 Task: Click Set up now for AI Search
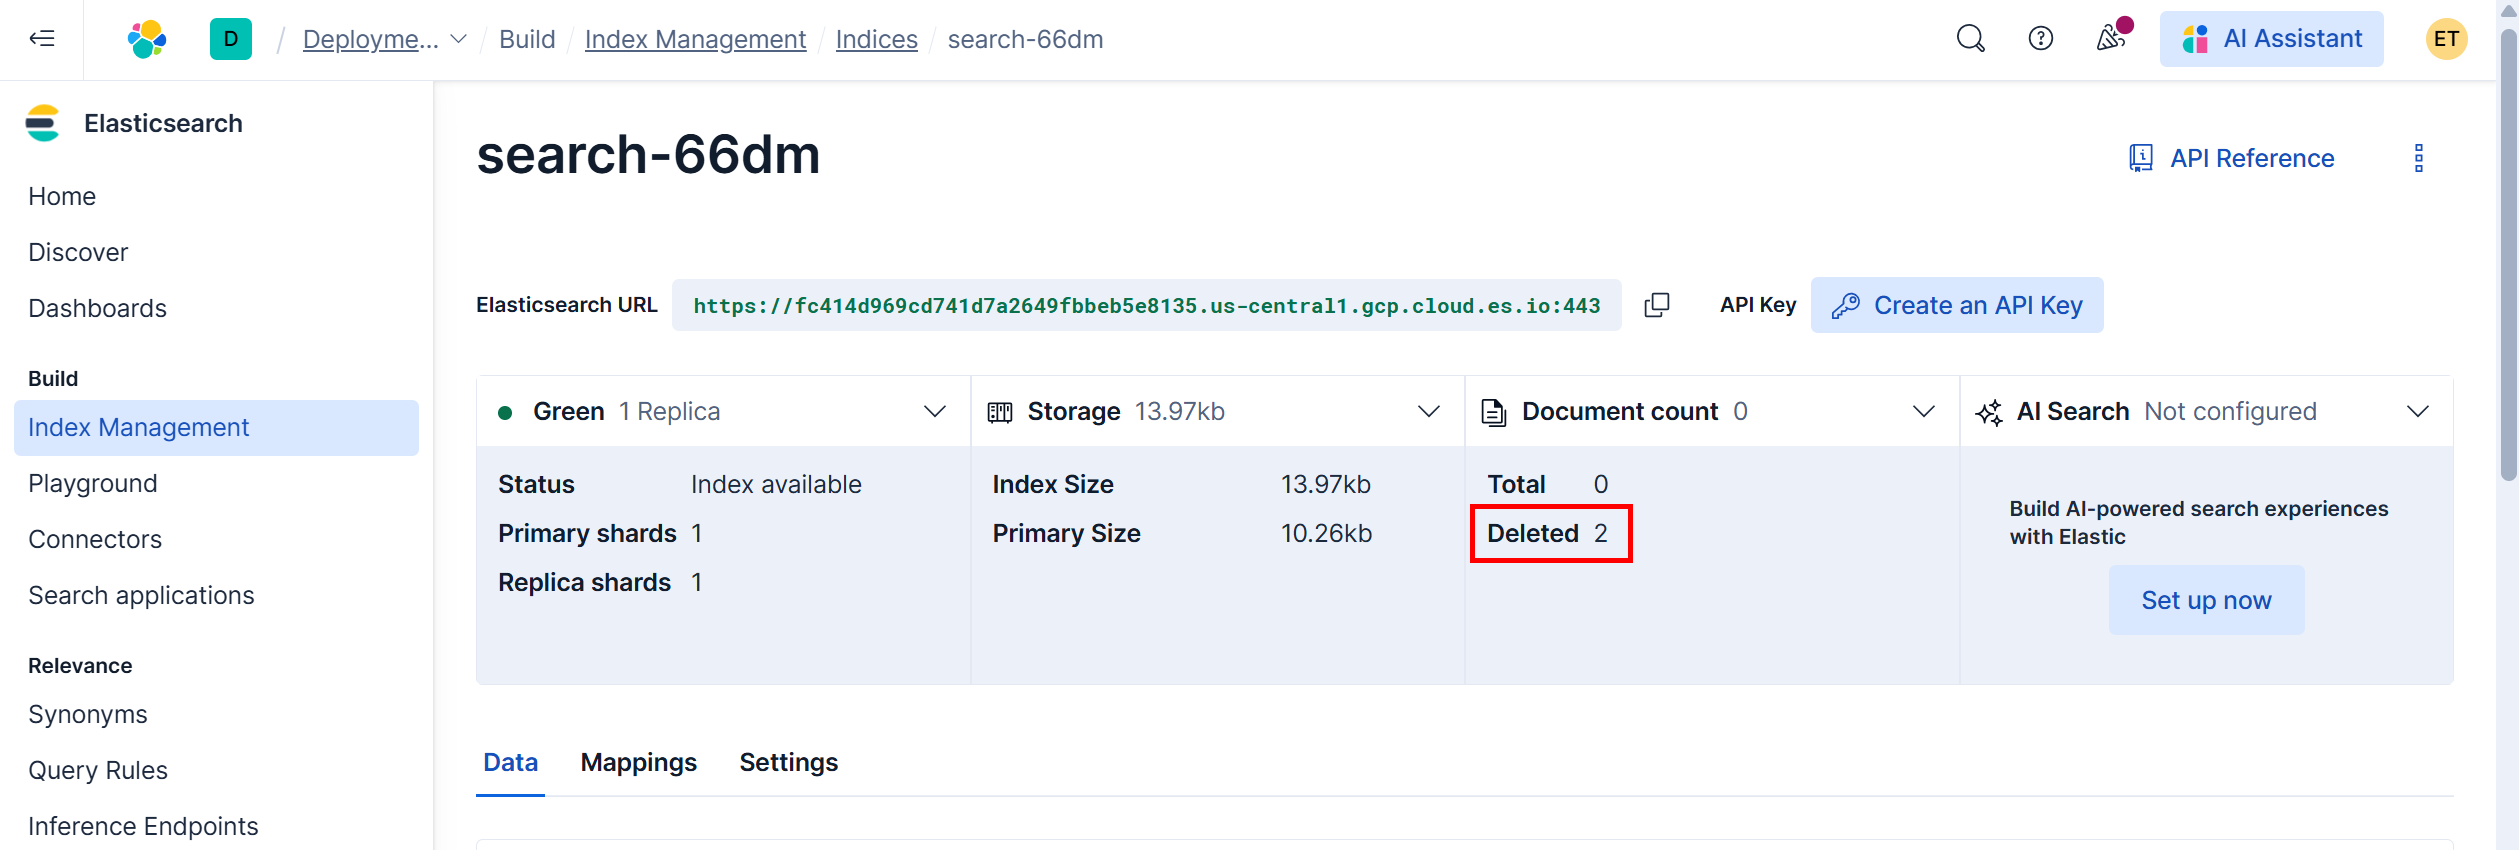[x=2206, y=600]
